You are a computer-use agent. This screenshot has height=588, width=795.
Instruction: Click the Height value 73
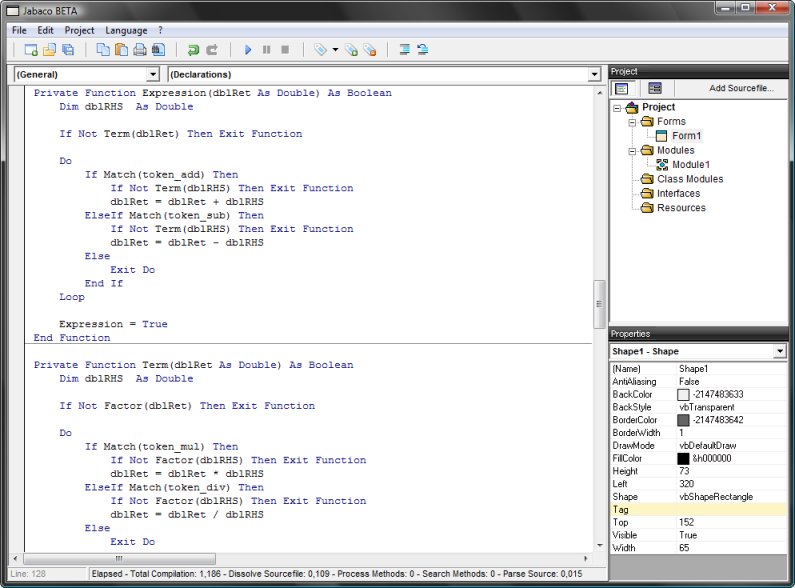point(684,471)
